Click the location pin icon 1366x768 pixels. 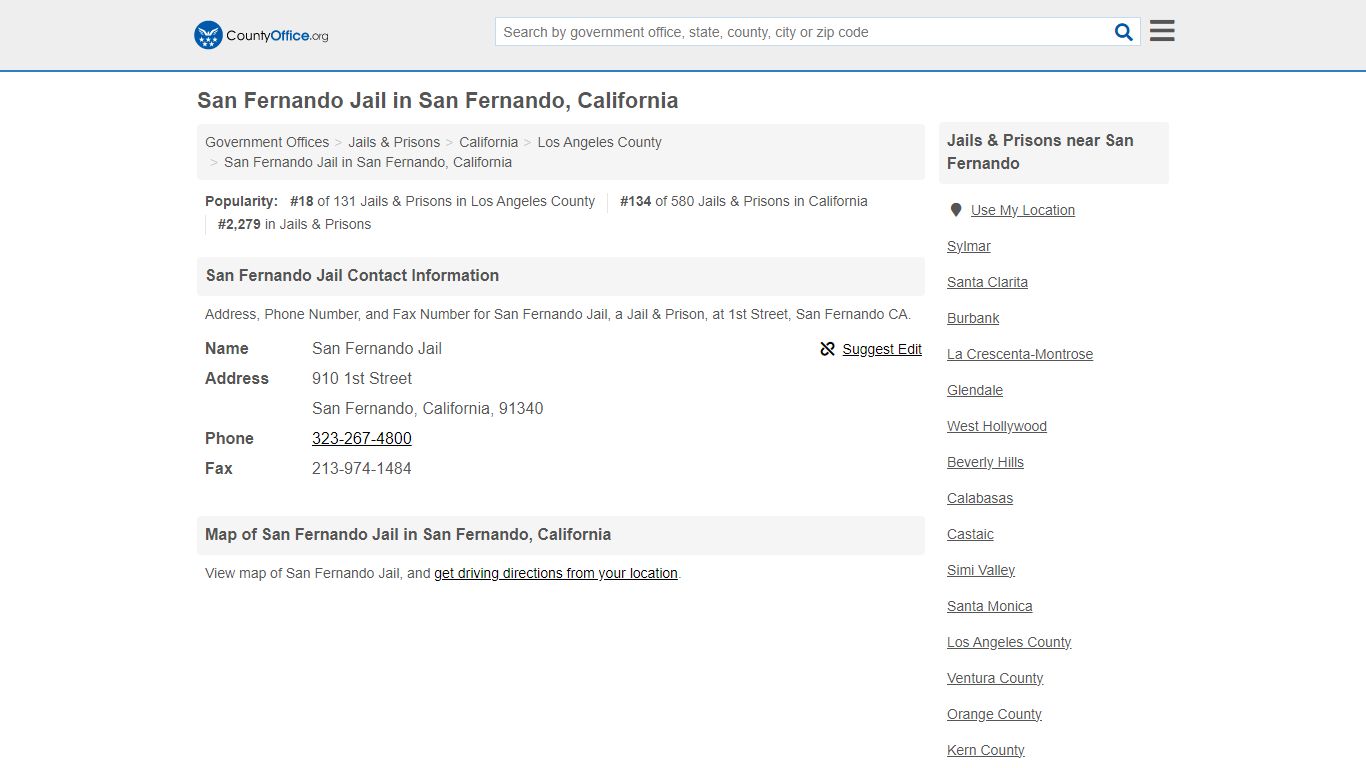point(956,210)
